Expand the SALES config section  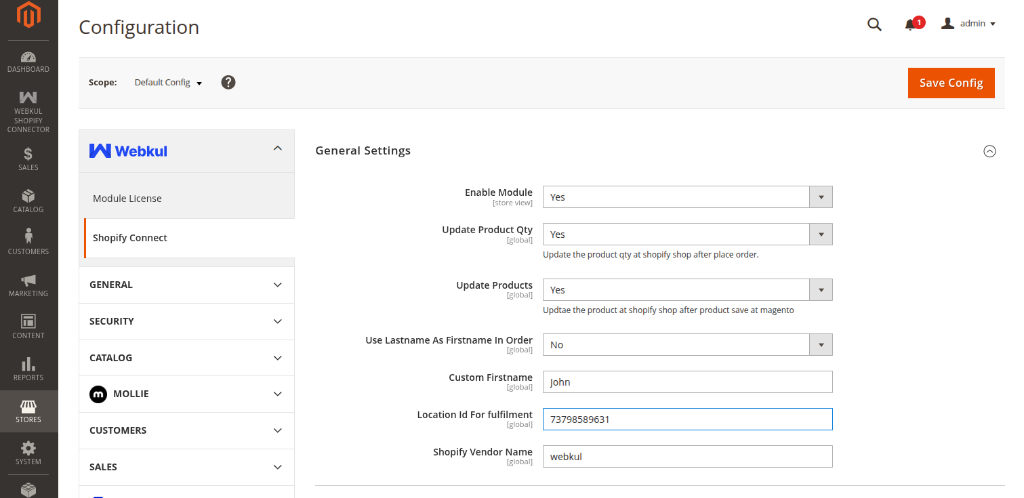(x=187, y=467)
